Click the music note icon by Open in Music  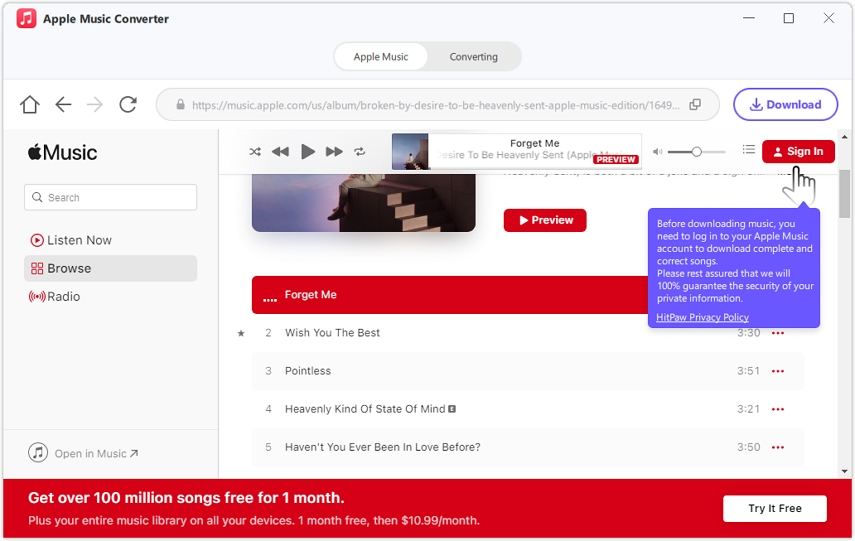pos(38,453)
